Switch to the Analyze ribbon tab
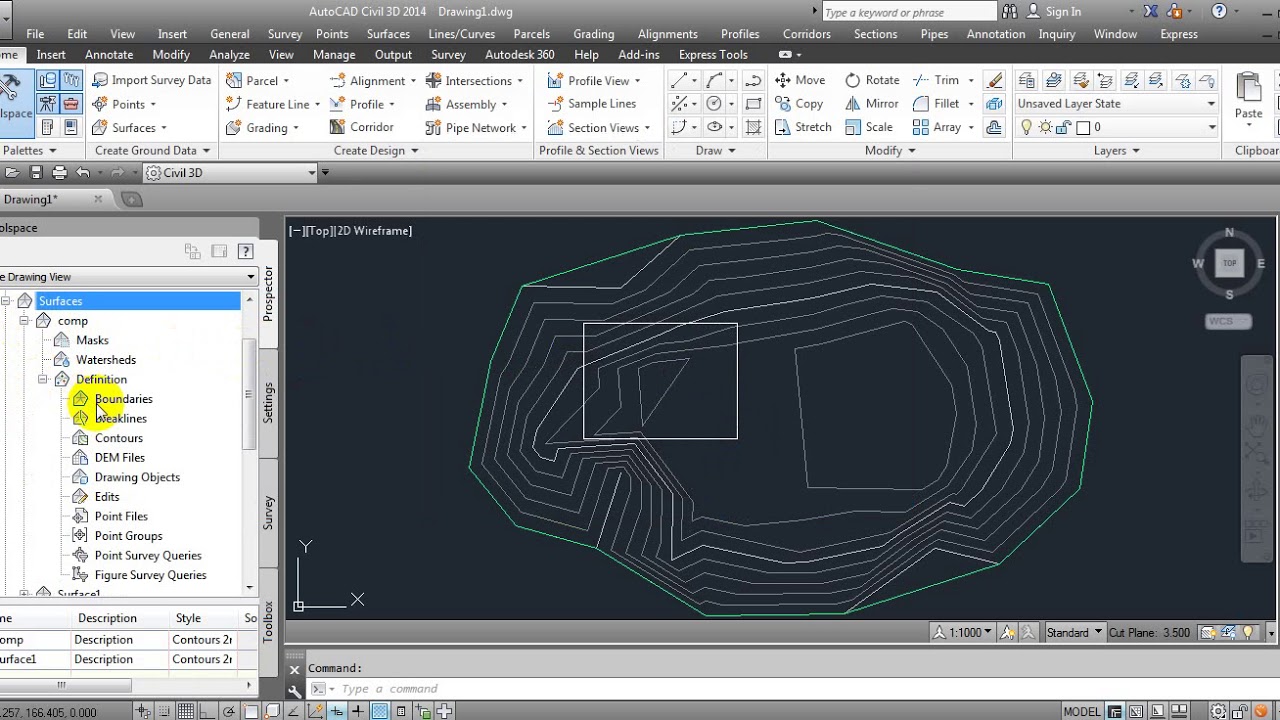This screenshot has height=720, width=1280. click(x=229, y=55)
